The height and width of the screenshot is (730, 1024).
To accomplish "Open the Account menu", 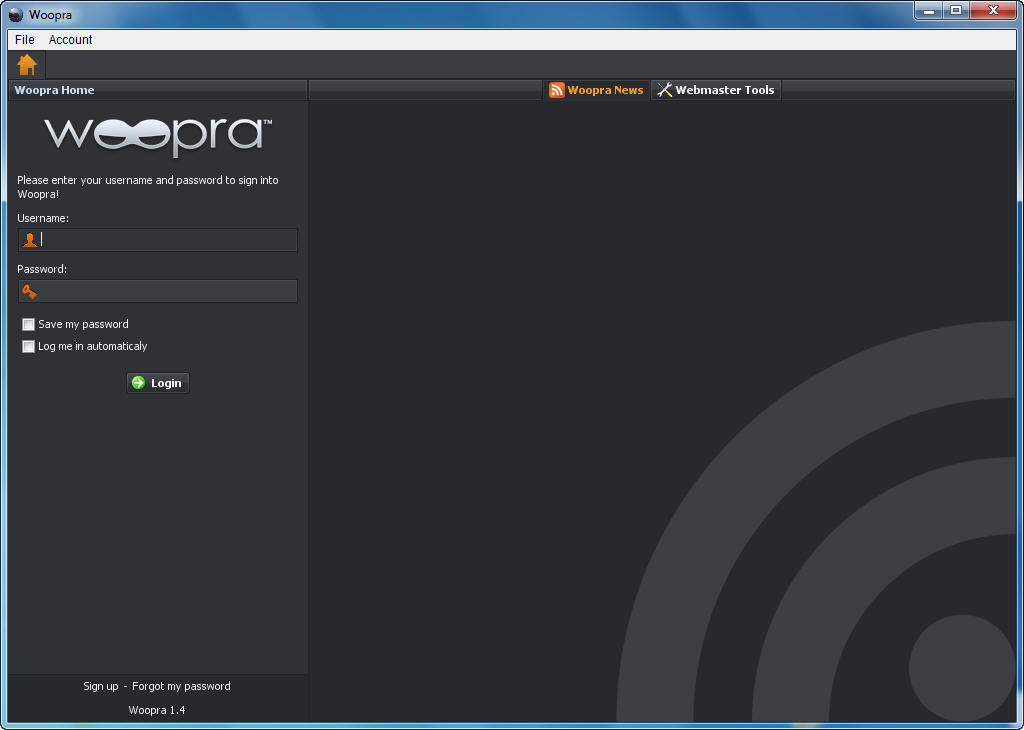I will coord(71,40).
